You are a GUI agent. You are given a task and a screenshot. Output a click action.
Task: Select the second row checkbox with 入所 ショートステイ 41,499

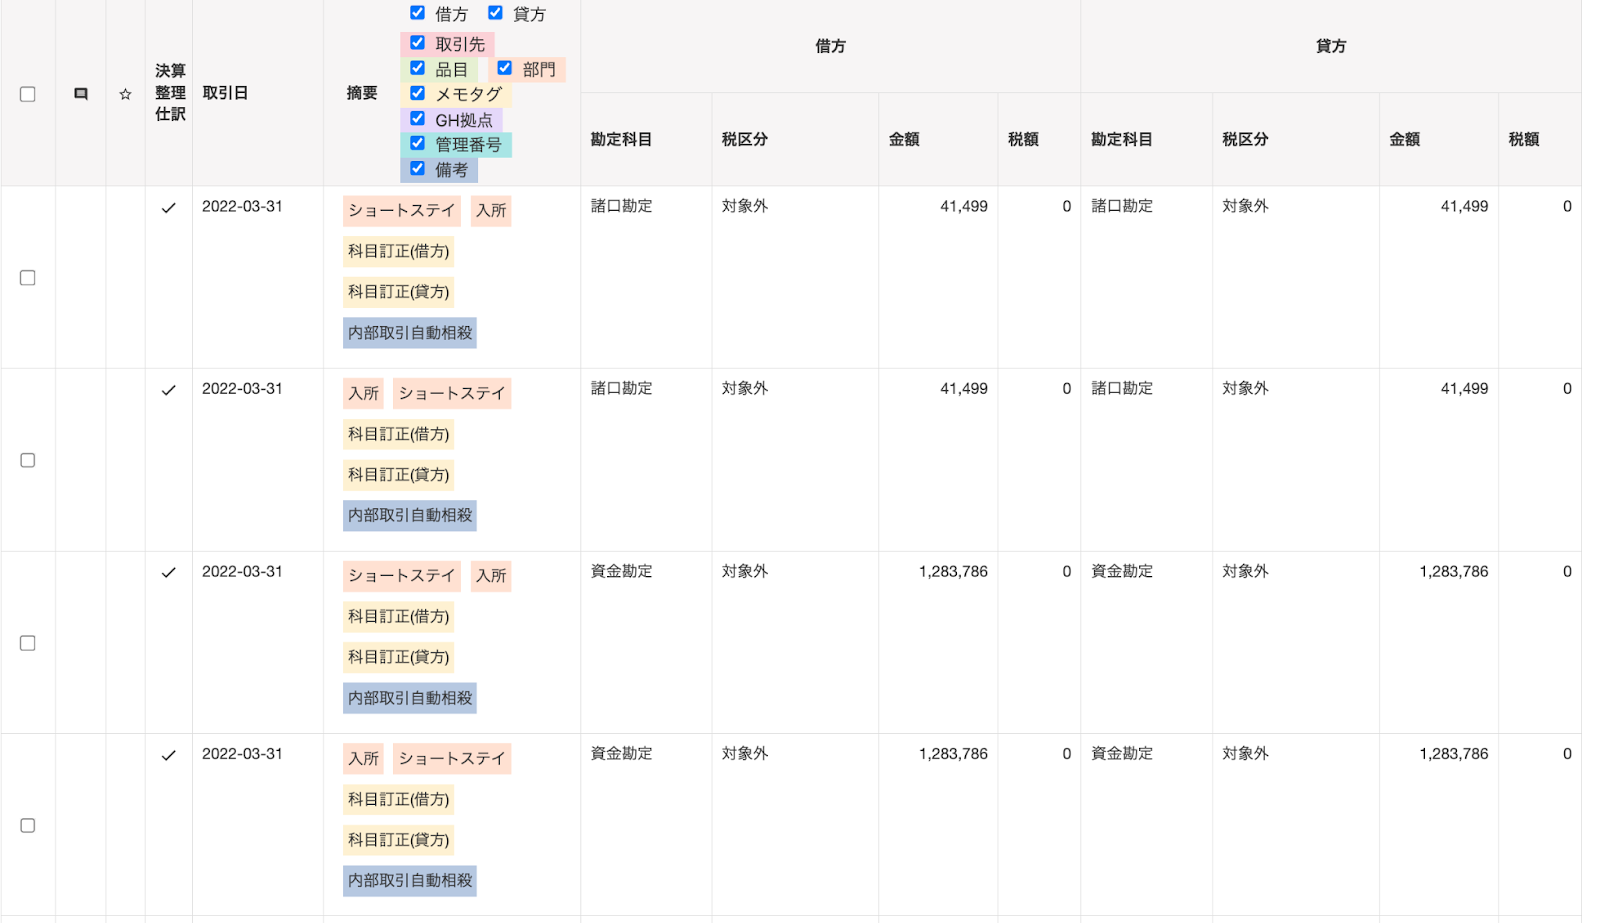28,460
